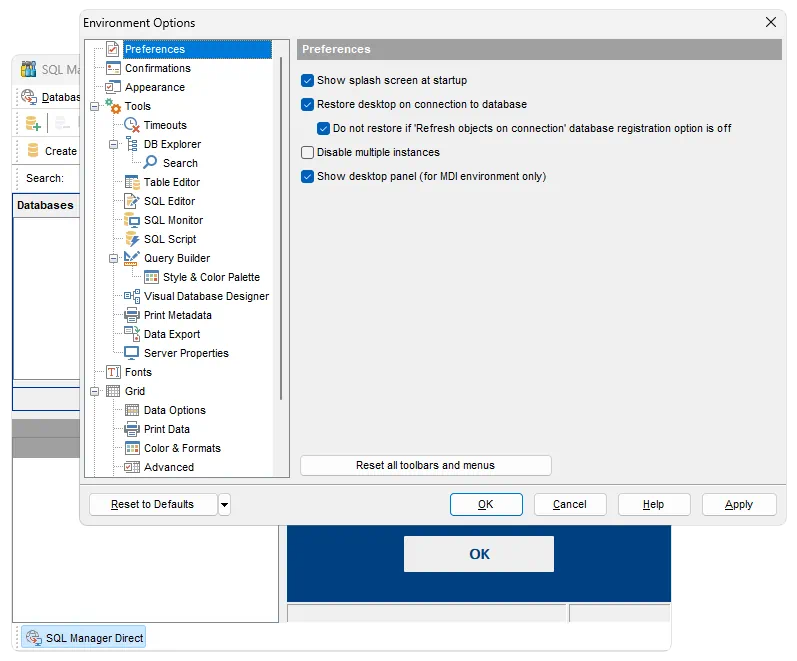Click the Server Properties monitor icon

tap(132, 353)
